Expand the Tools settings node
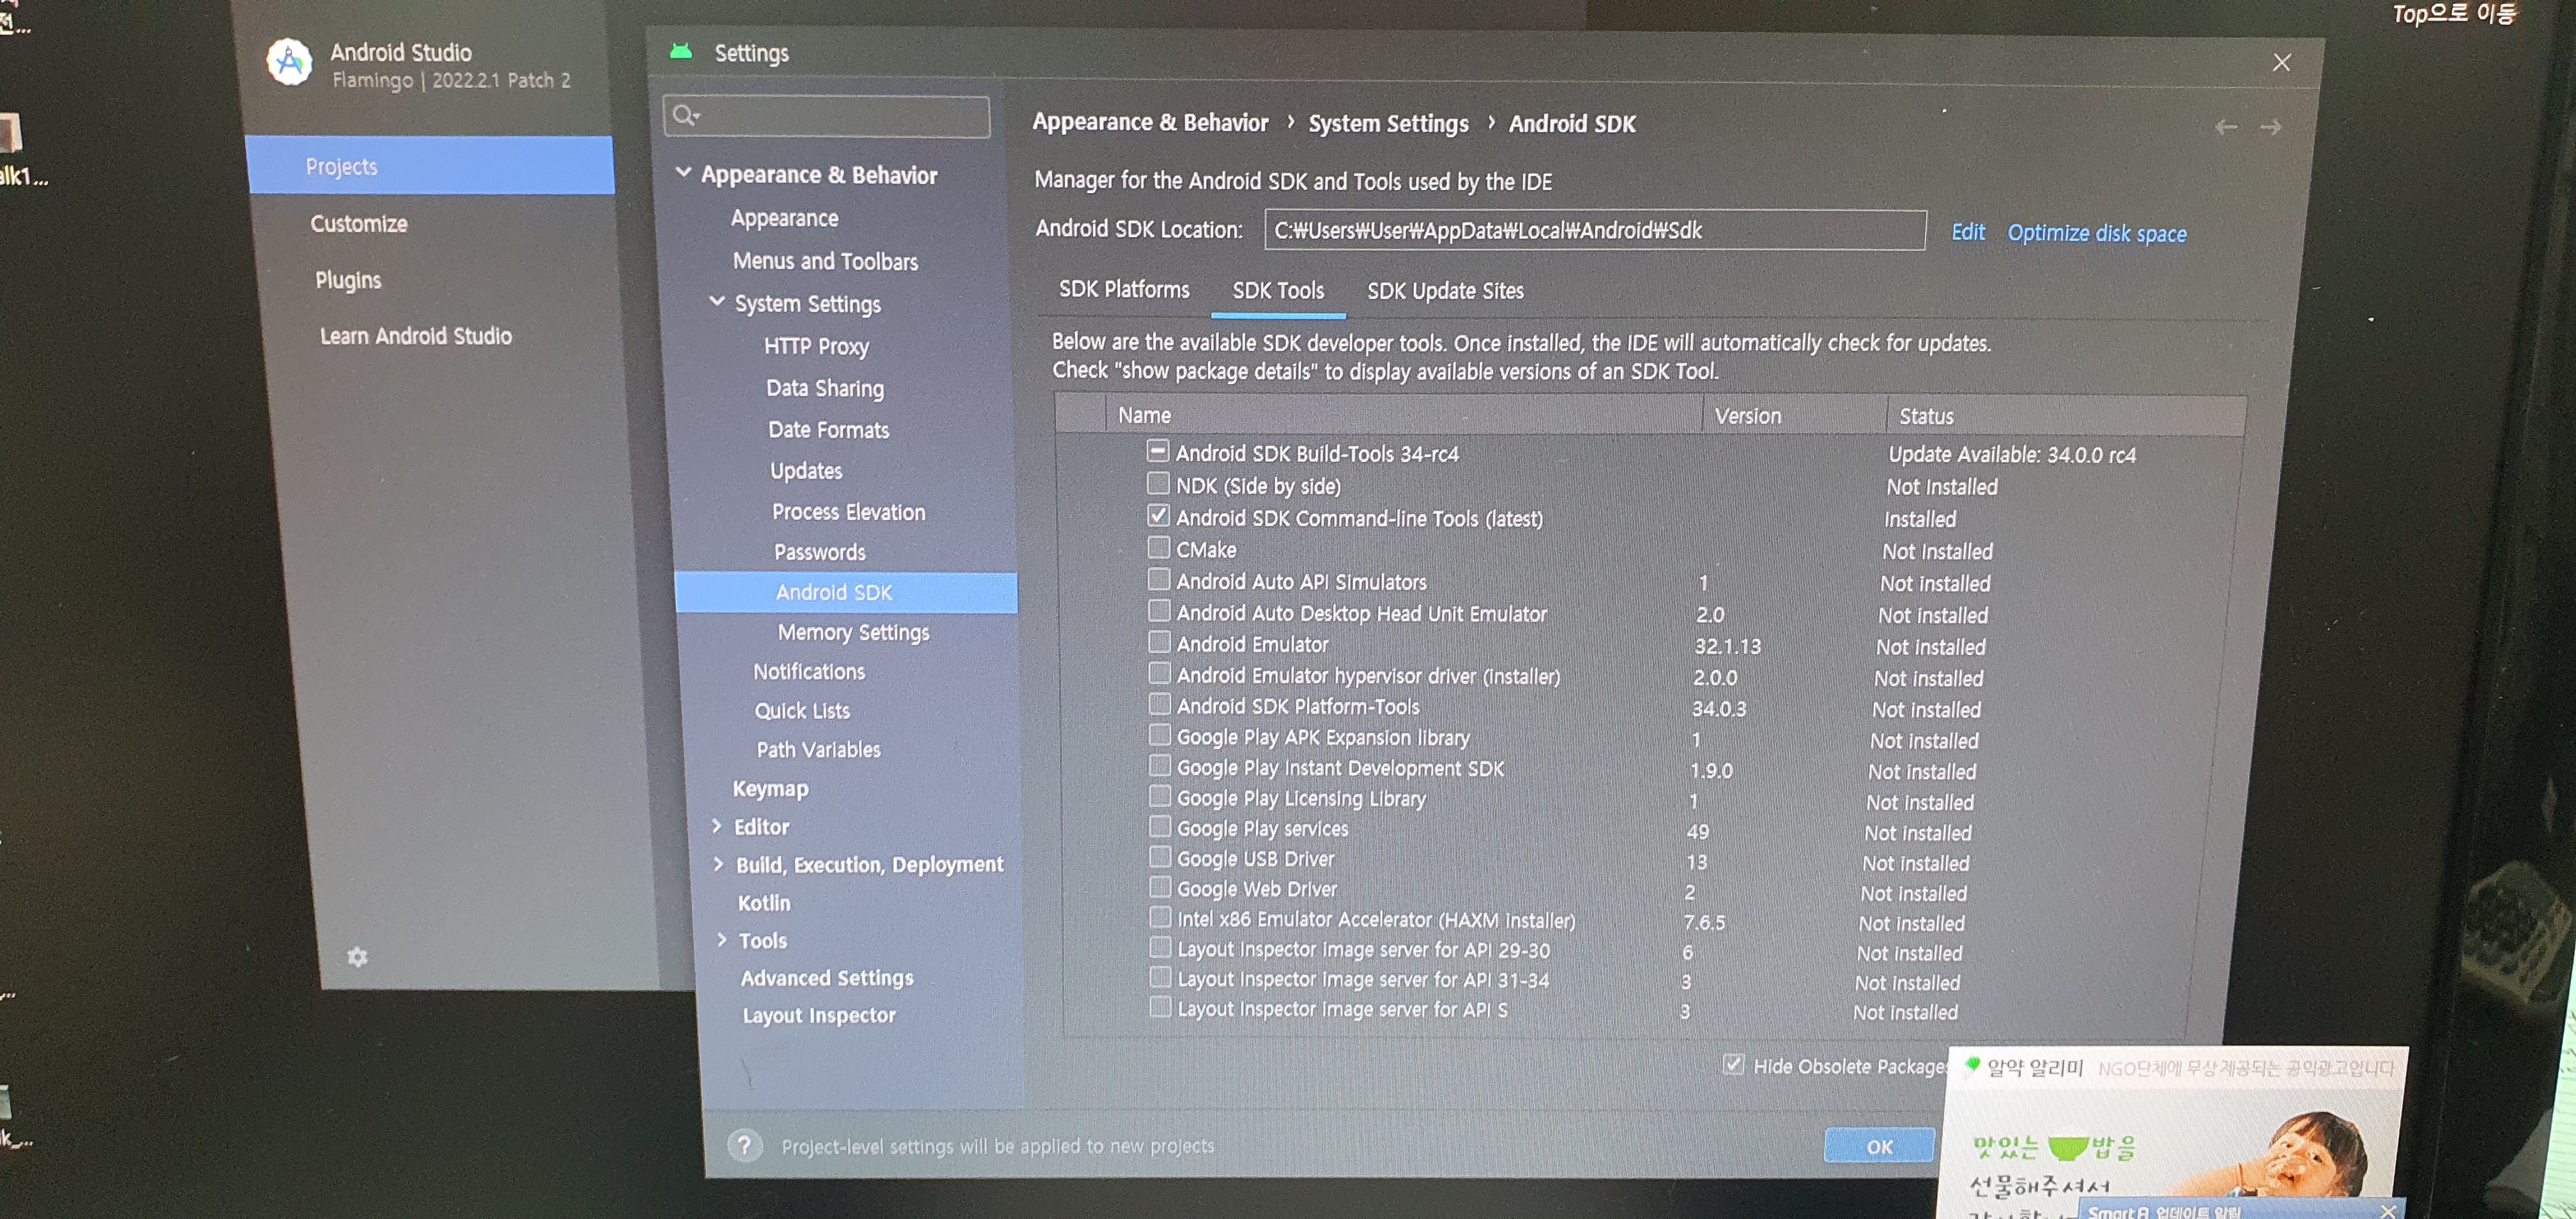This screenshot has height=1219, width=2576. pos(721,940)
